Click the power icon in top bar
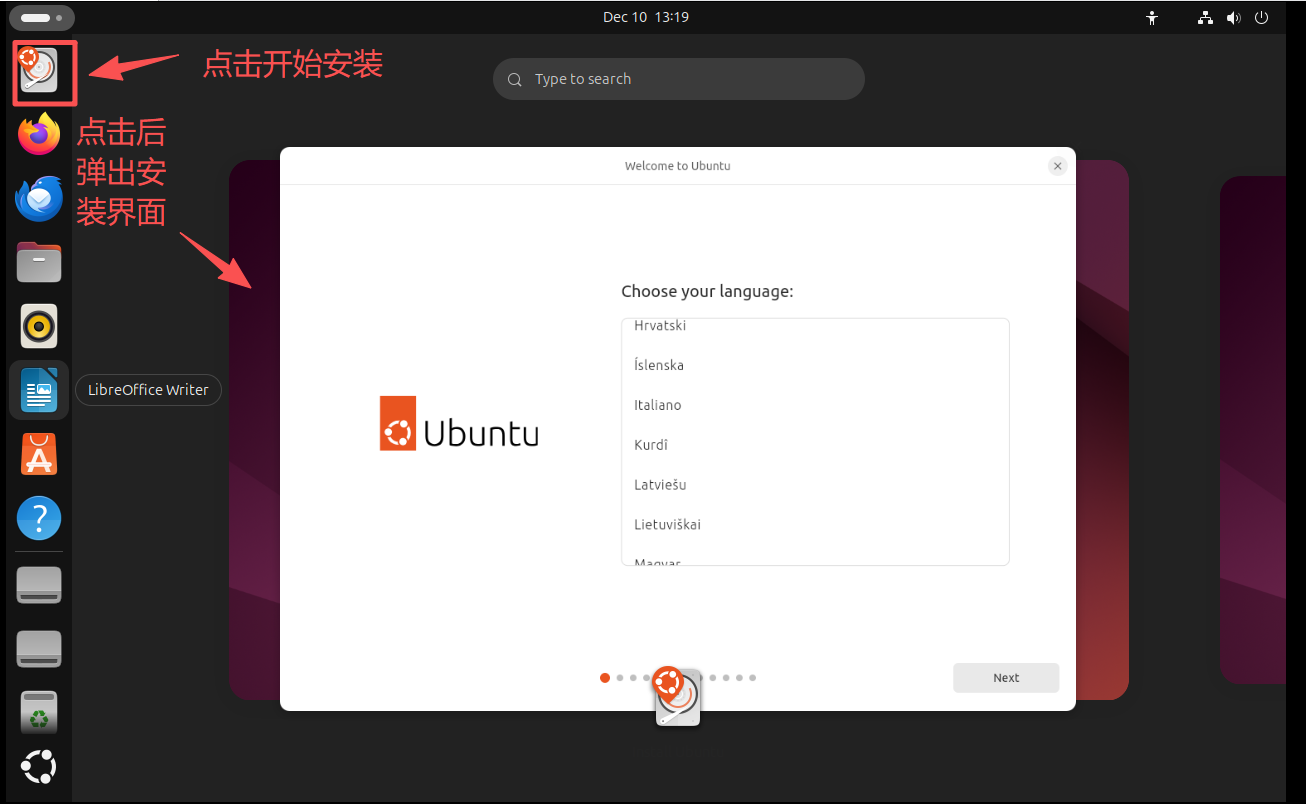 [1261, 17]
